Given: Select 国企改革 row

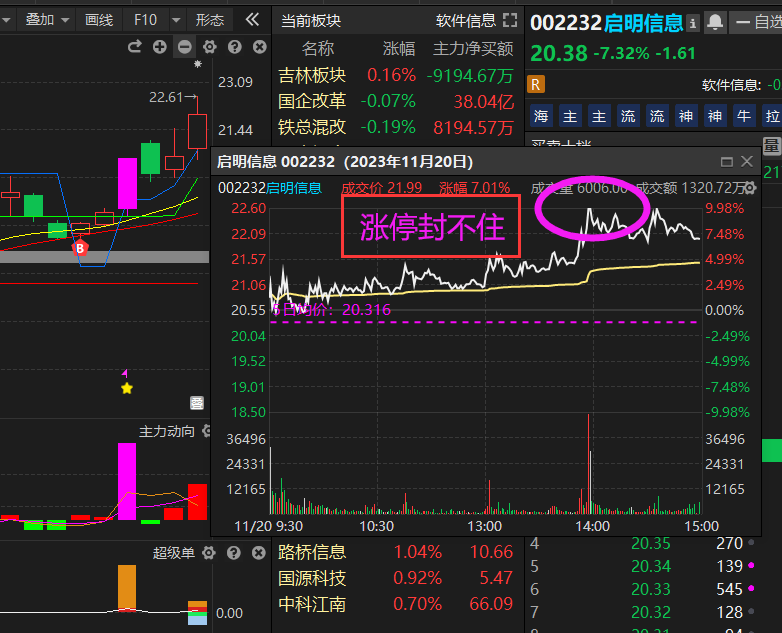Looking at the screenshot, I should click(x=396, y=101).
